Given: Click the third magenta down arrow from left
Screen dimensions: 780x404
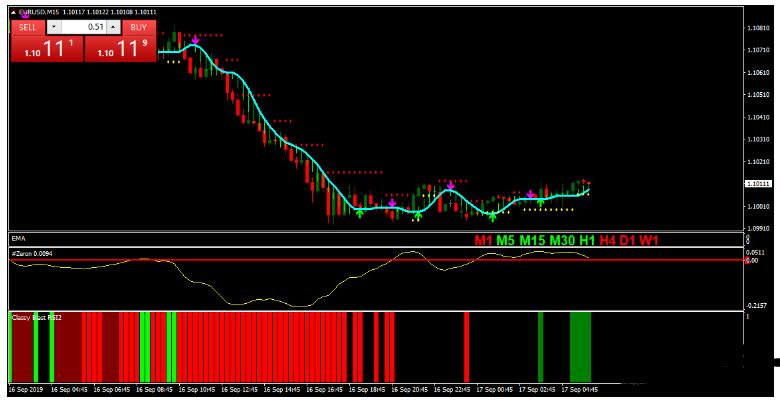Looking at the screenshot, I should [x=451, y=186].
